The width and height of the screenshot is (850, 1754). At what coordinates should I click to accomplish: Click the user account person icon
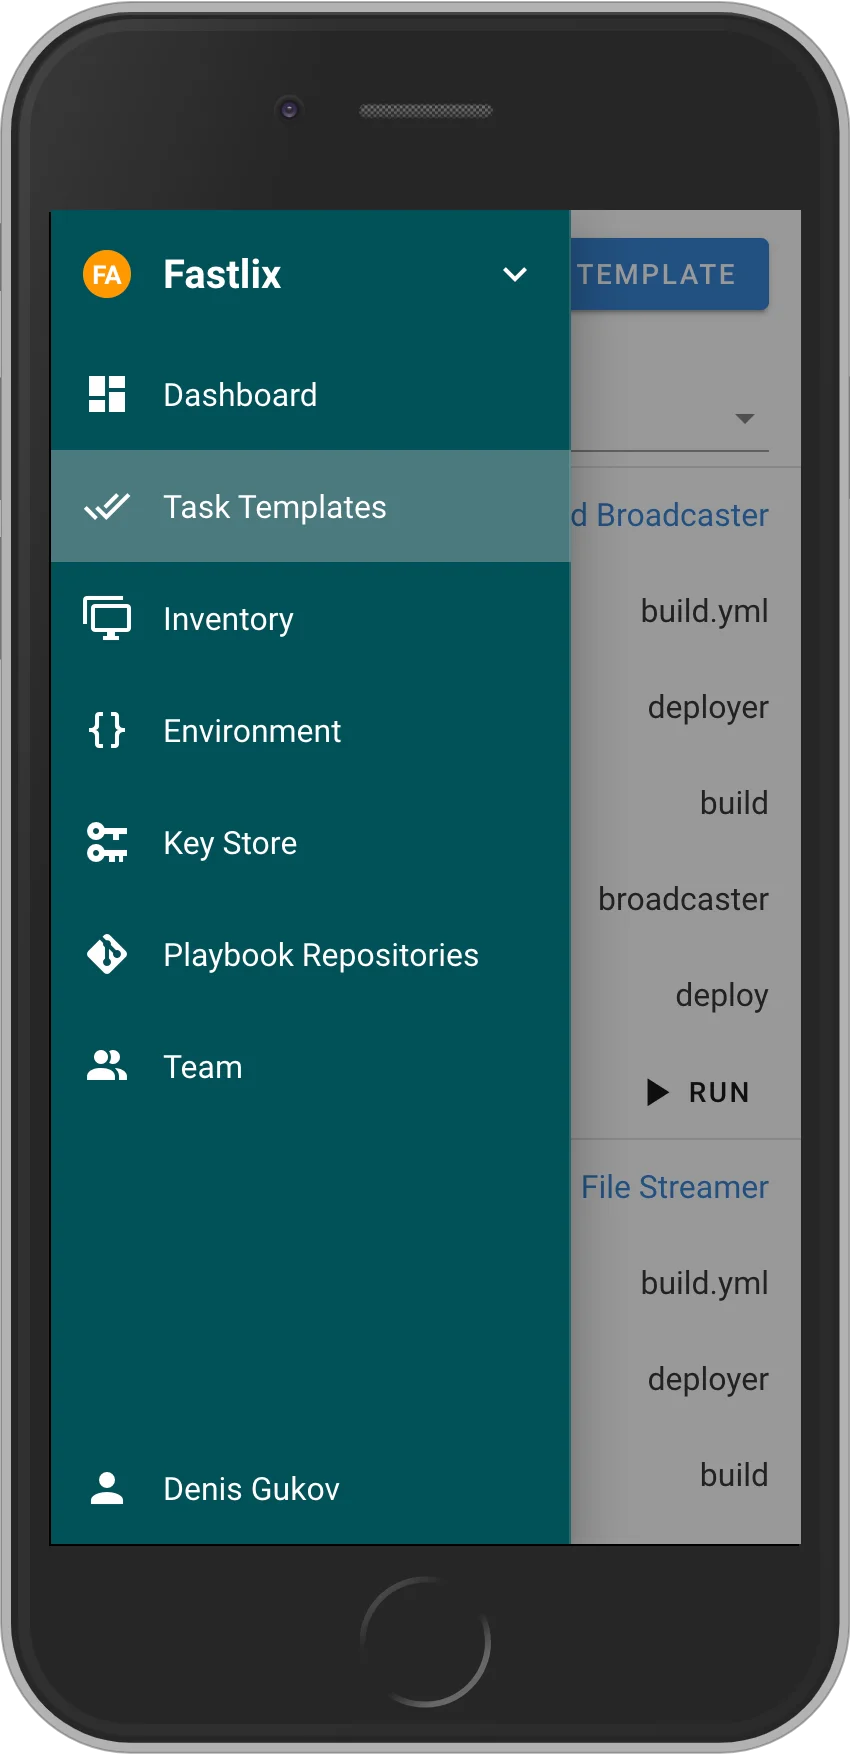tap(107, 1488)
